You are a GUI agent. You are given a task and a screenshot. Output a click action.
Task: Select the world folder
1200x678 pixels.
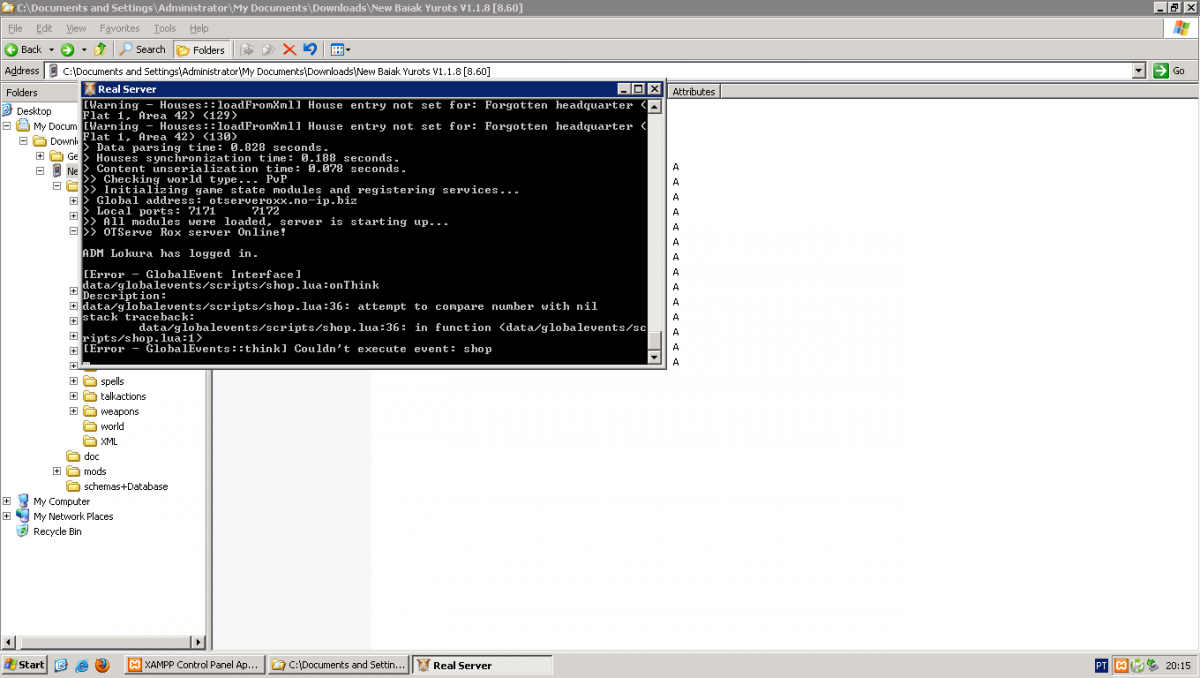112,426
